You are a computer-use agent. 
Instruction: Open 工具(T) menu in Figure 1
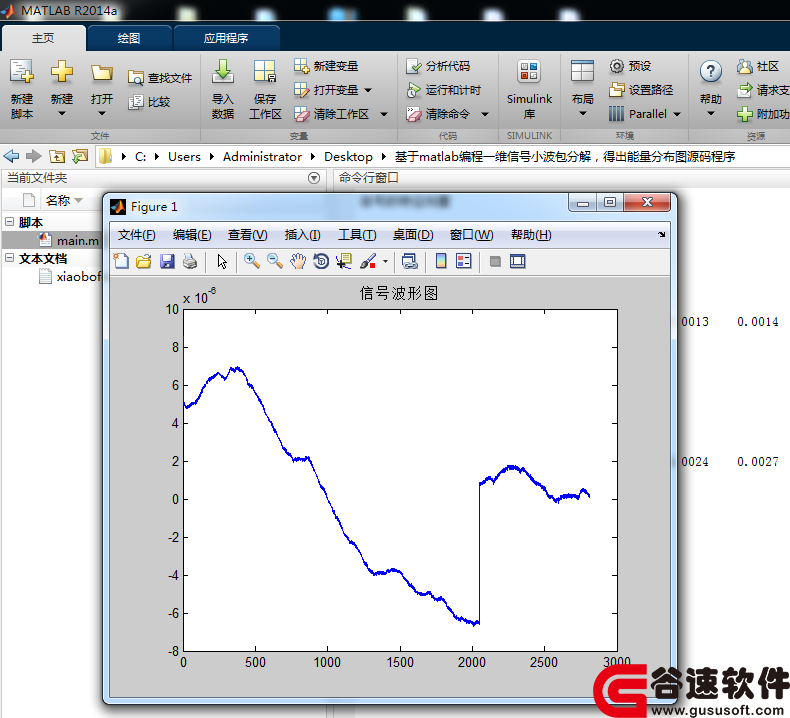tap(357, 235)
